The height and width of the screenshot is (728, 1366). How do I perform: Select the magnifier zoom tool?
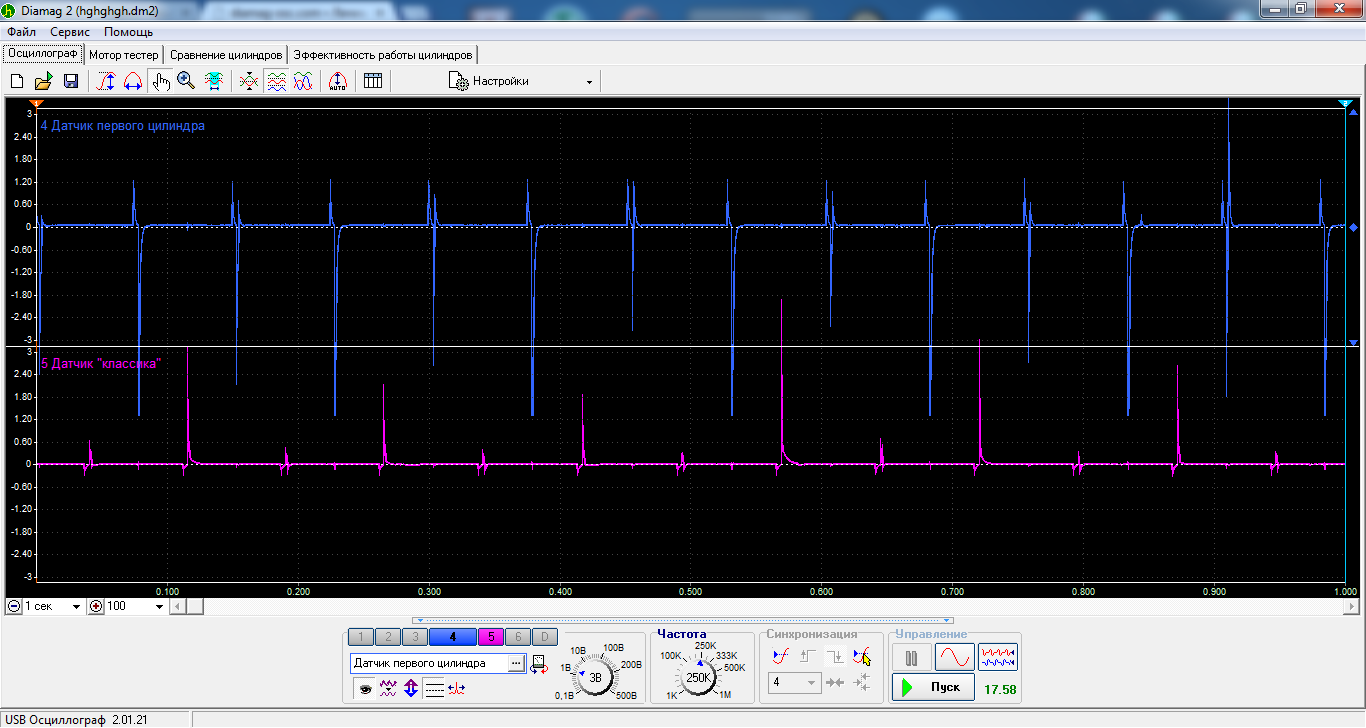[186, 81]
